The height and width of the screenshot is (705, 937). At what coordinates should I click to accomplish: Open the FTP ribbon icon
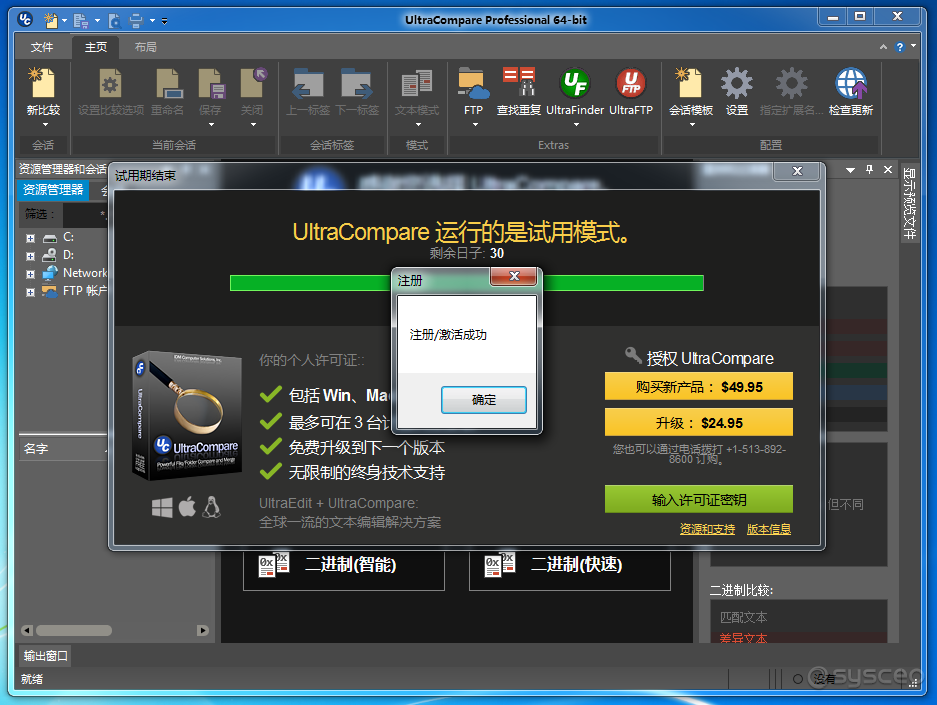pos(473,83)
